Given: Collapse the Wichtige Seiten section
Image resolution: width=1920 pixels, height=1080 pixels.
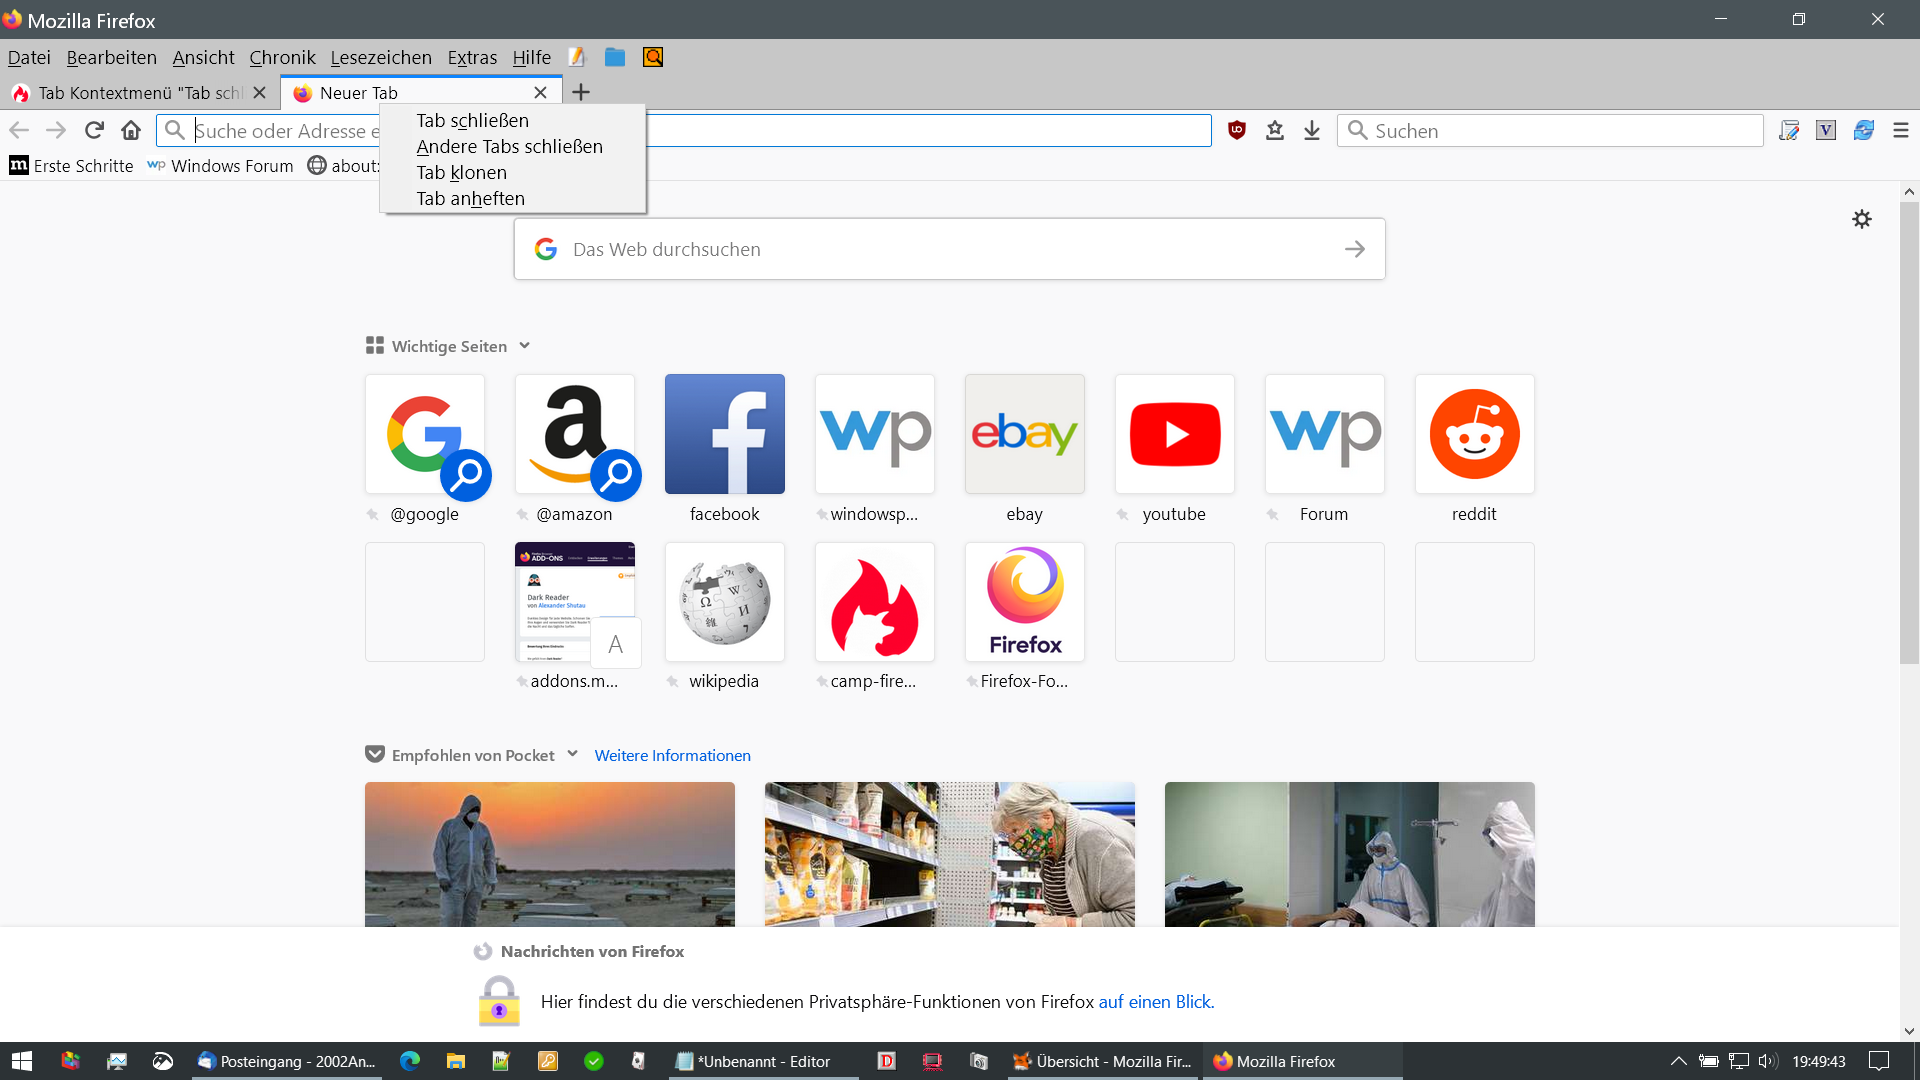Looking at the screenshot, I should click(525, 346).
